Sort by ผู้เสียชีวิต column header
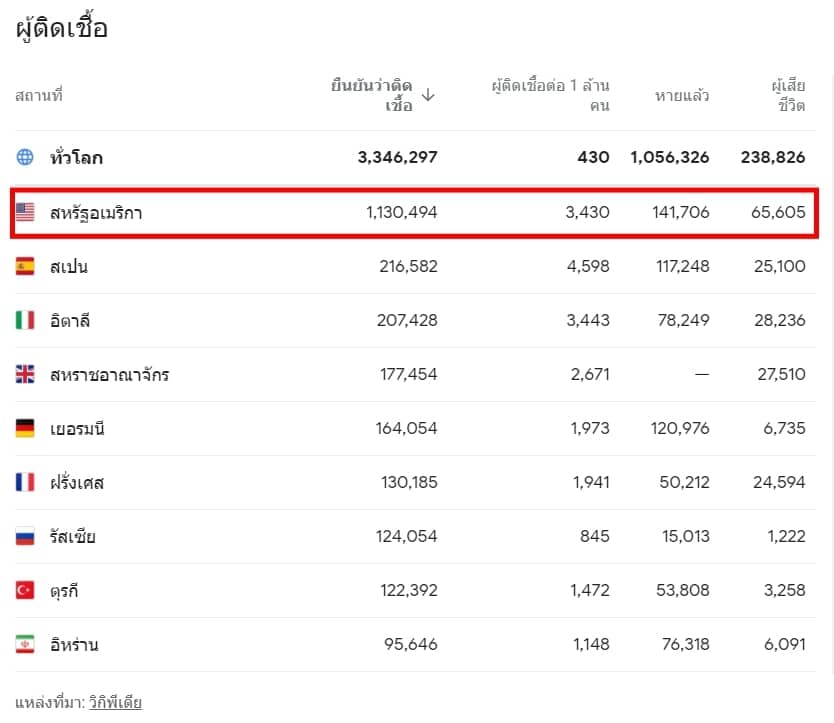Screen dimensions: 834x723 coord(788,95)
